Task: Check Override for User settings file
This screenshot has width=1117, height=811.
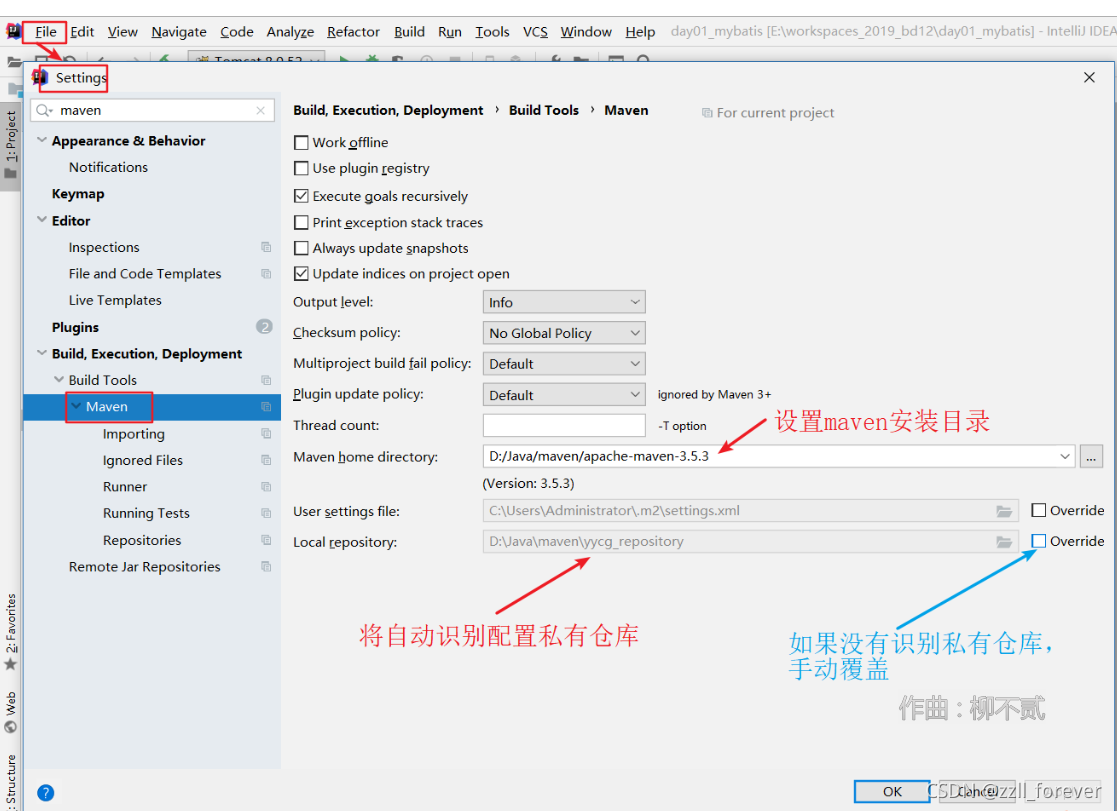Action: (1039, 510)
